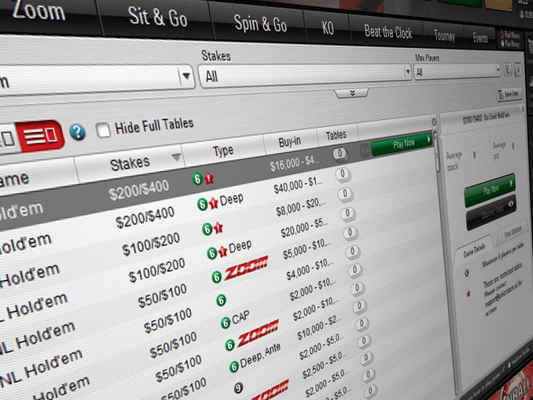The height and width of the screenshot is (400, 533).
Task: Click the red star in the $20,000 Deep row
Action: click(x=223, y=251)
